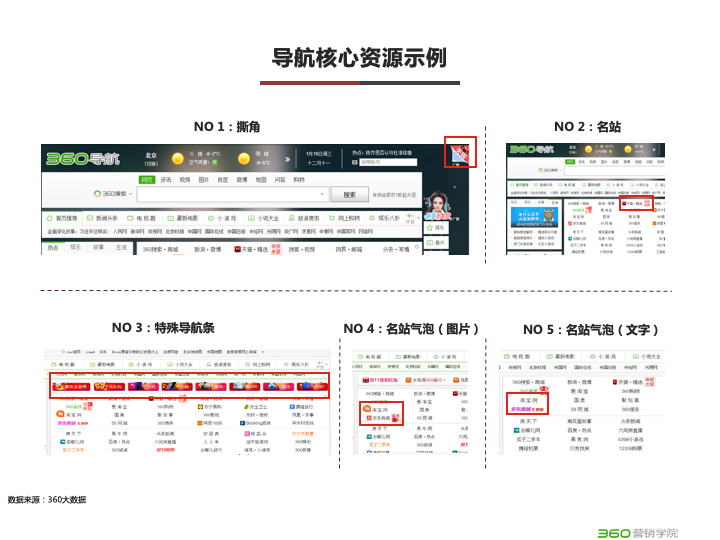
Task: Click the 淘宝网 bubble icon in NO 4
Action: (367, 408)
